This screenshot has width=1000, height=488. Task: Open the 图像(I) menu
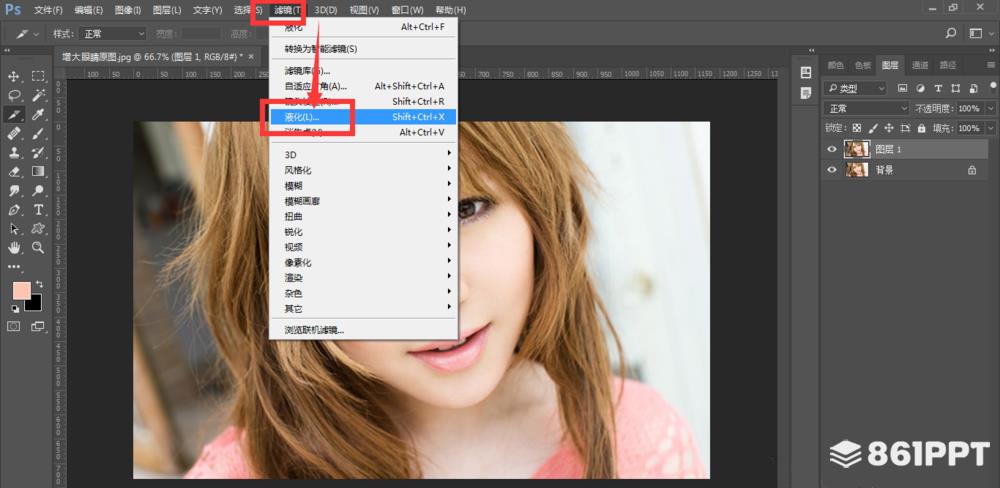(128, 10)
